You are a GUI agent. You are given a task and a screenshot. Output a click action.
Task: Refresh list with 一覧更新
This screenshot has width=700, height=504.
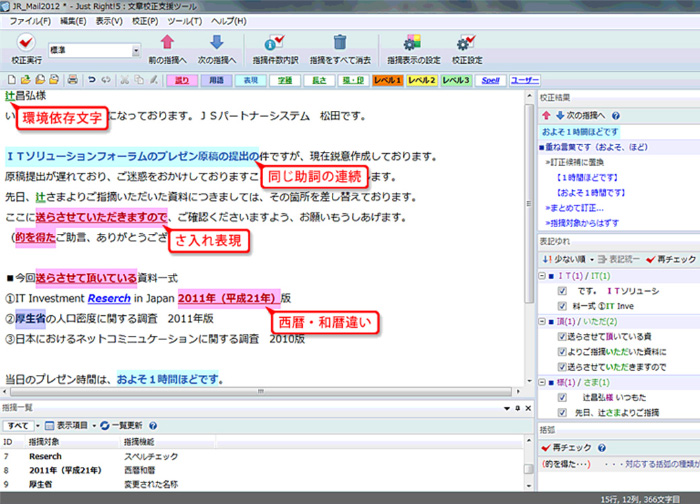tap(121, 425)
